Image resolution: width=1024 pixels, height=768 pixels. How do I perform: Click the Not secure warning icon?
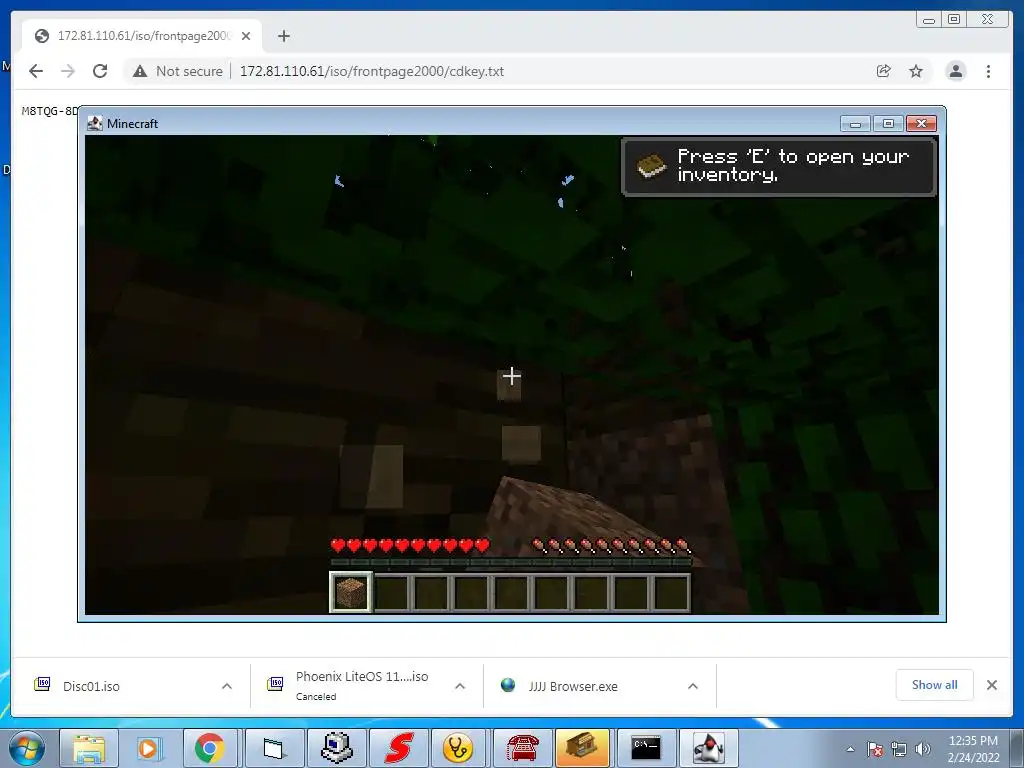(140, 71)
